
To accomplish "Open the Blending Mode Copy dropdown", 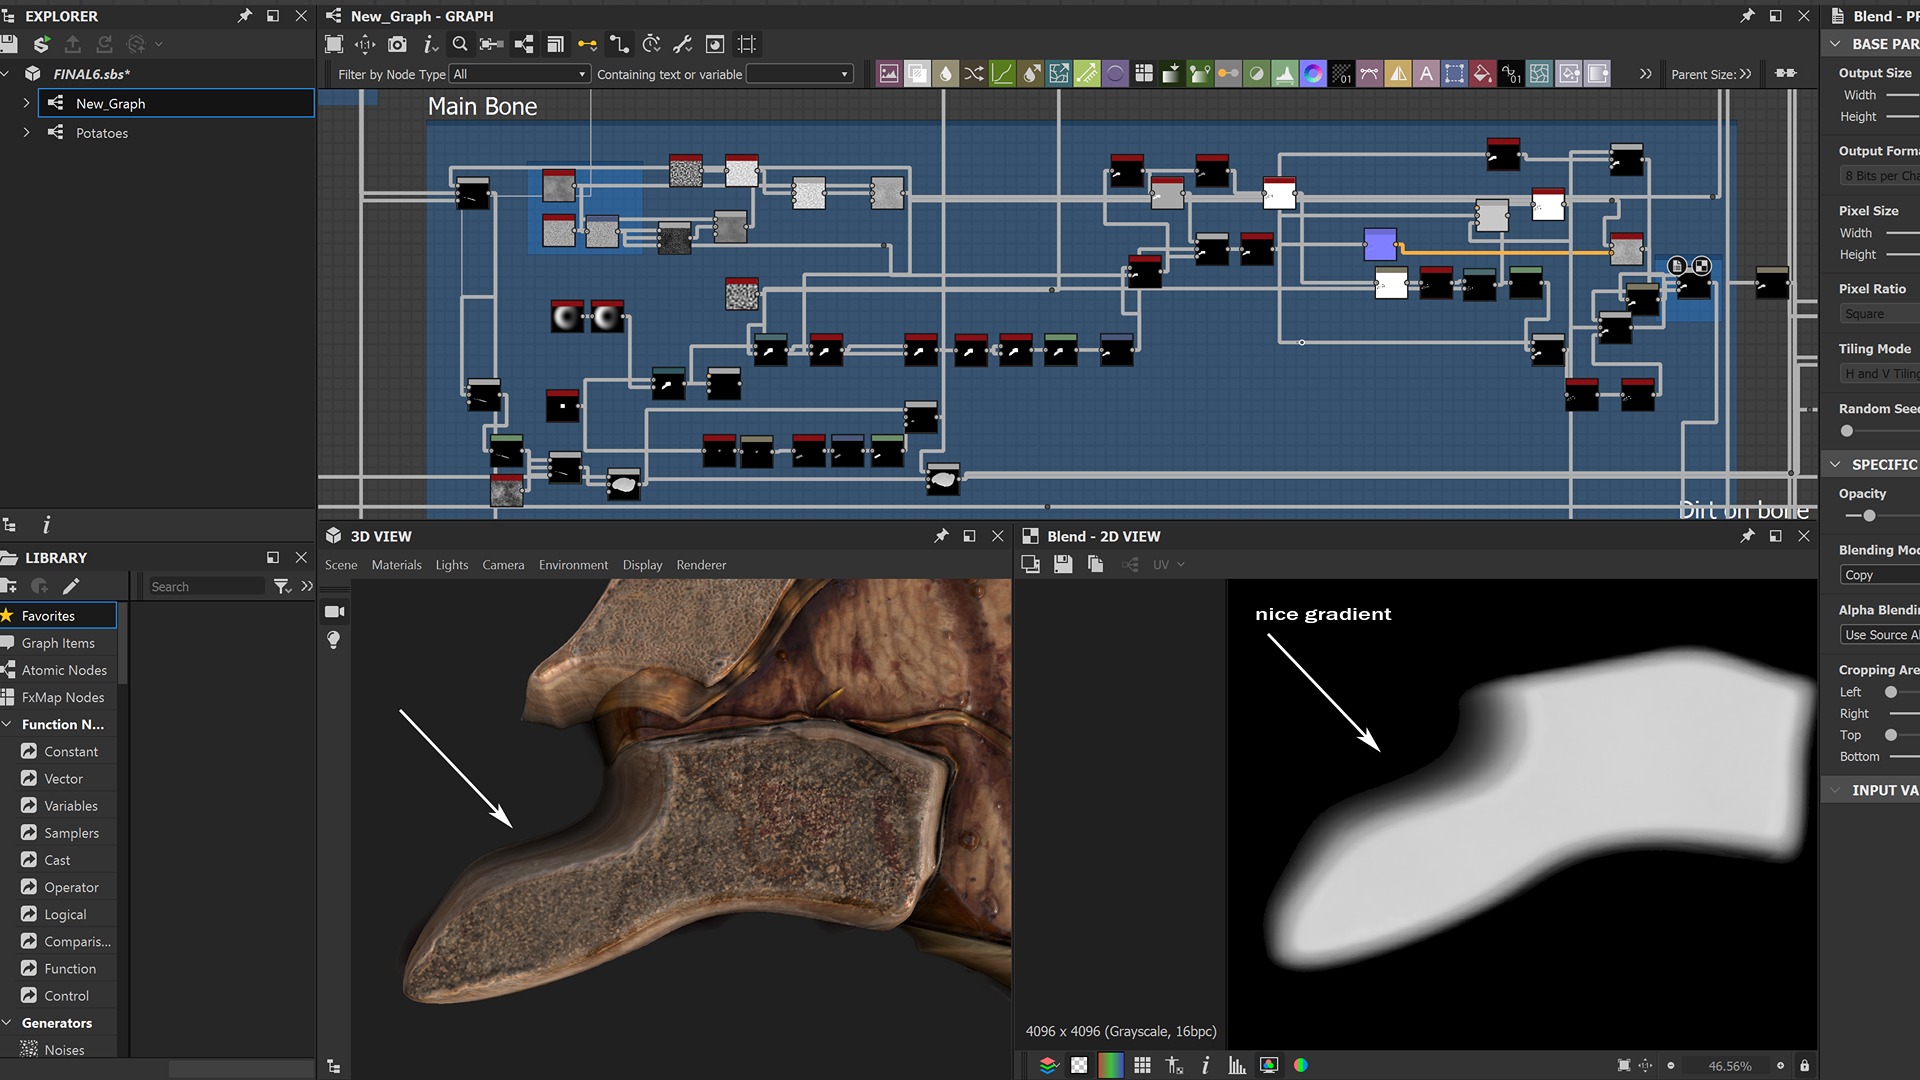I will (1878, 575).
